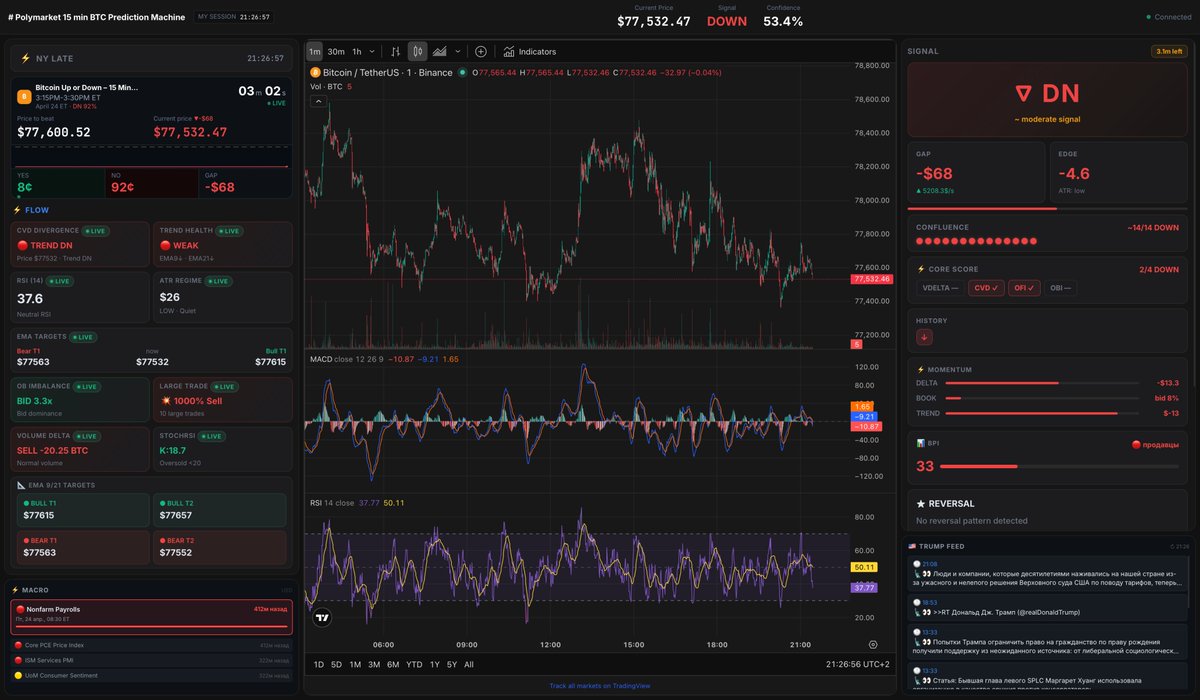Image resolution: width=1200 pixels, height=700 pixels.
Task: Click the compare or add symbol plus icon
Action: (481, 51)
